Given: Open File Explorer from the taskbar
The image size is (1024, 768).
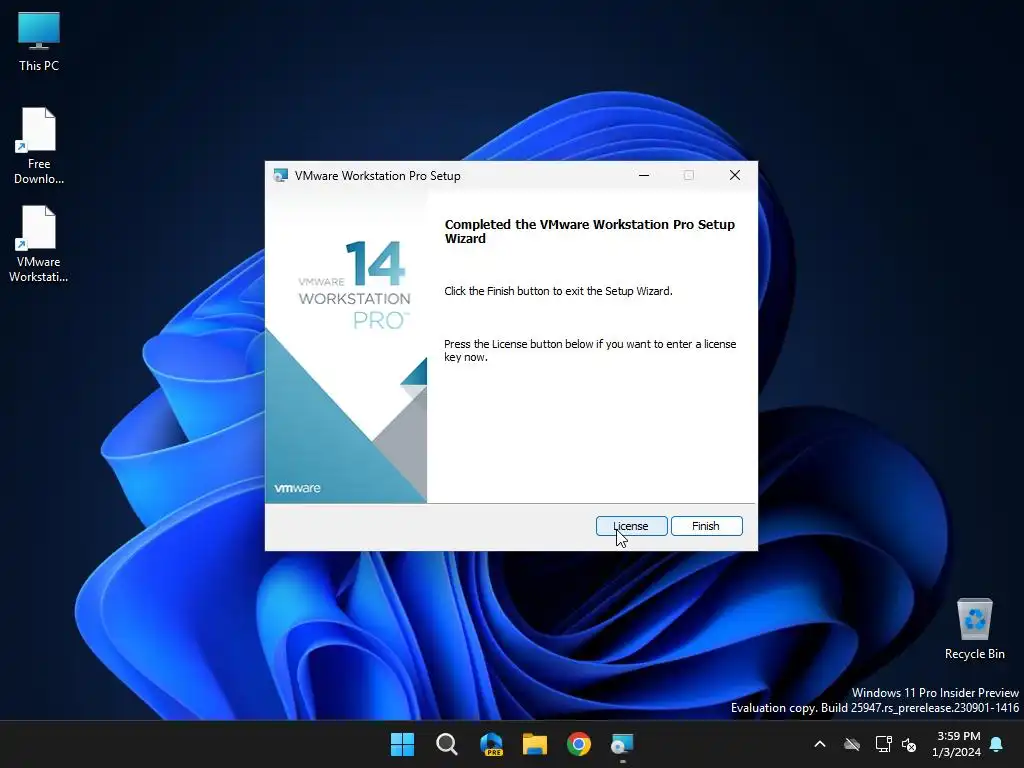Looking at the screenshot, I should pyautogui.click(x=535, y=744).
